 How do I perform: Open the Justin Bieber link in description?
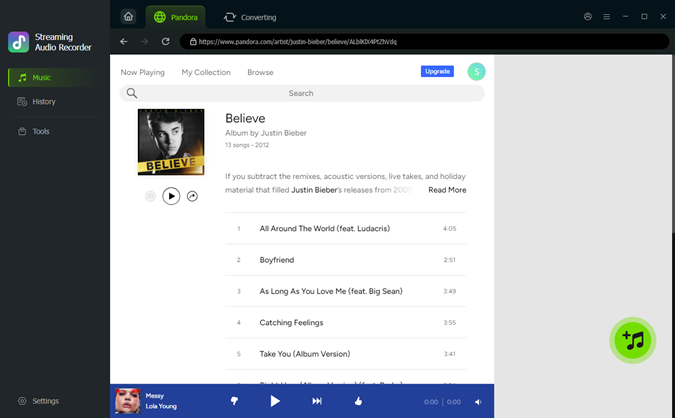[314, 190]
